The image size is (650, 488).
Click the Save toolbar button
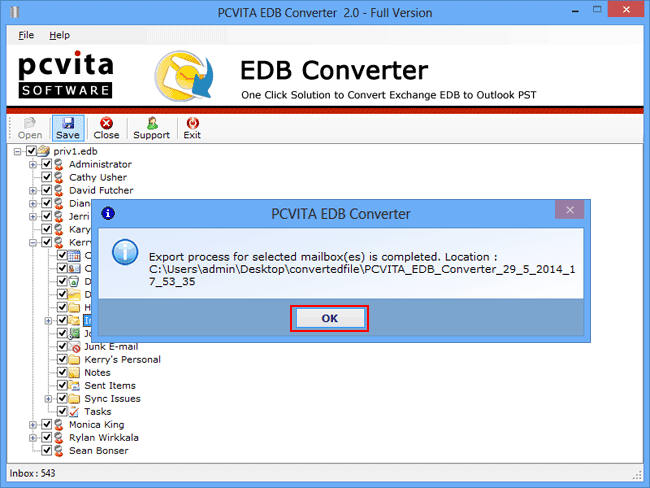(68, 128)
